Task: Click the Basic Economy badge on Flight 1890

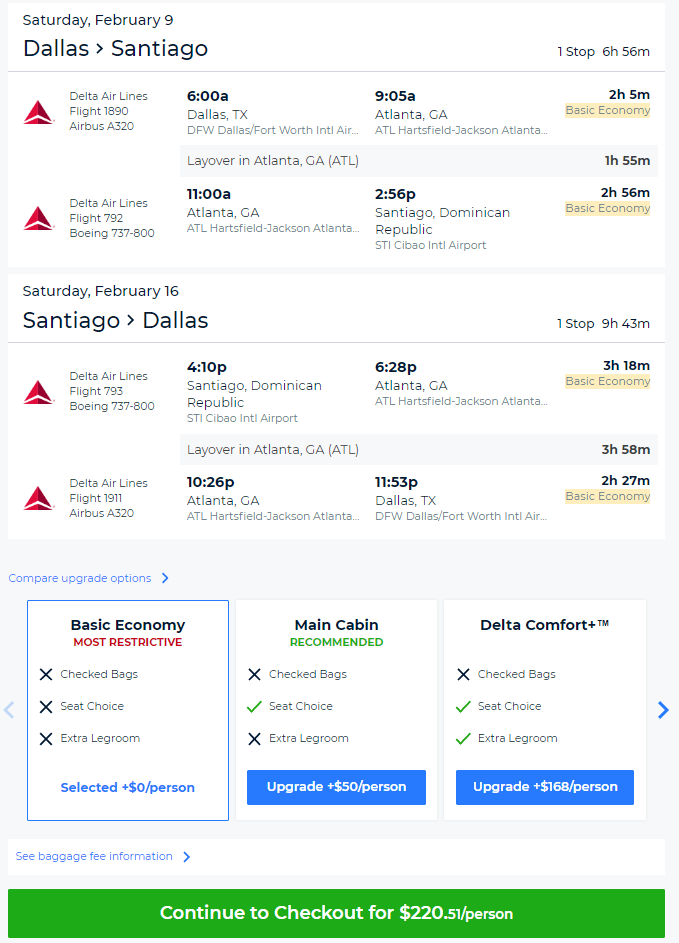Action: tap(607, 110)
